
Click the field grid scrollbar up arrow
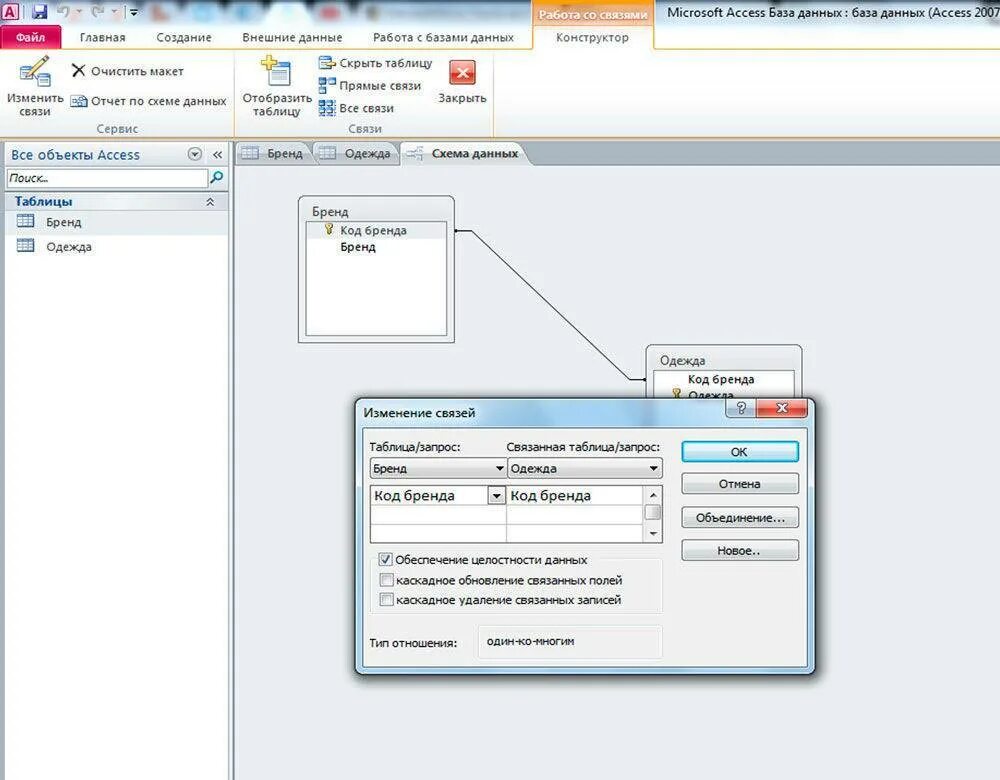pyautogui.click(x=653, y=494)
